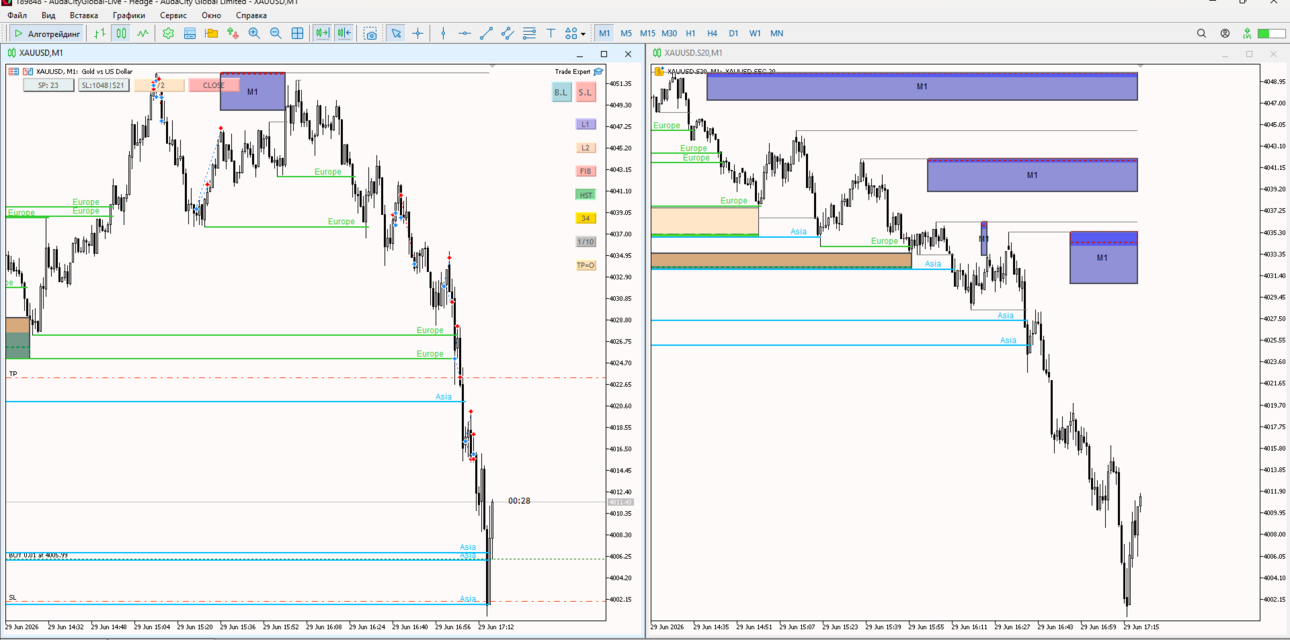1290x640 pixels.
Task: Click the Trade Expert graduation cap icon
Action: pos(599,71)
